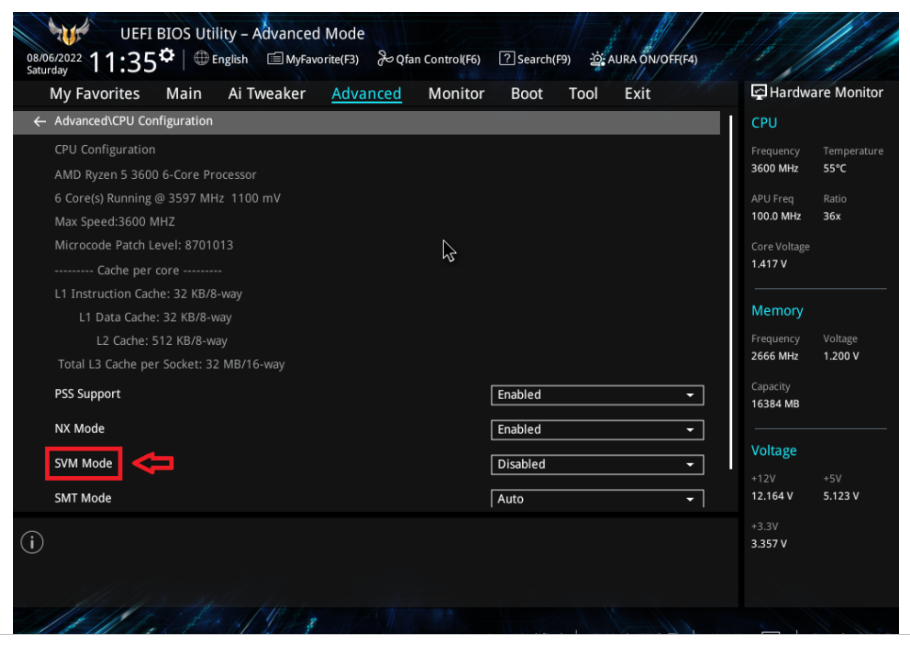Screen dimensions: 910x647
Task: Click the settings list vertical scrollbar
Action: pyautogui.click(x=730, y=292)
